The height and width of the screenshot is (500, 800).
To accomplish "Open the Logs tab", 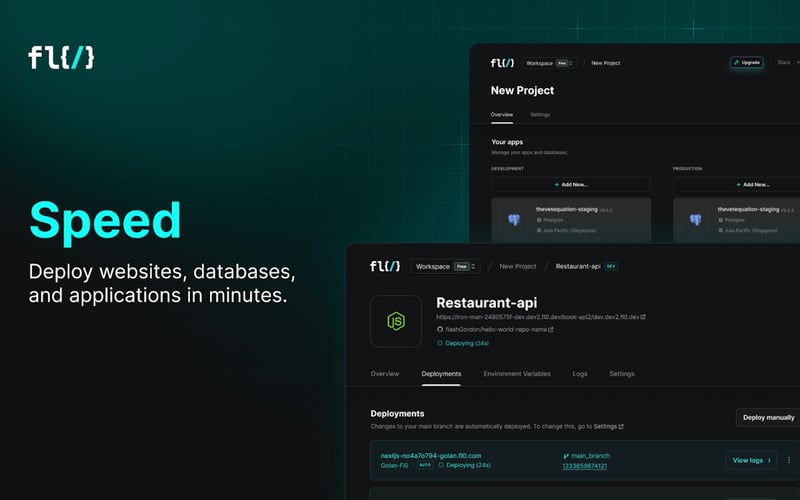I will (x=580, y=374).
